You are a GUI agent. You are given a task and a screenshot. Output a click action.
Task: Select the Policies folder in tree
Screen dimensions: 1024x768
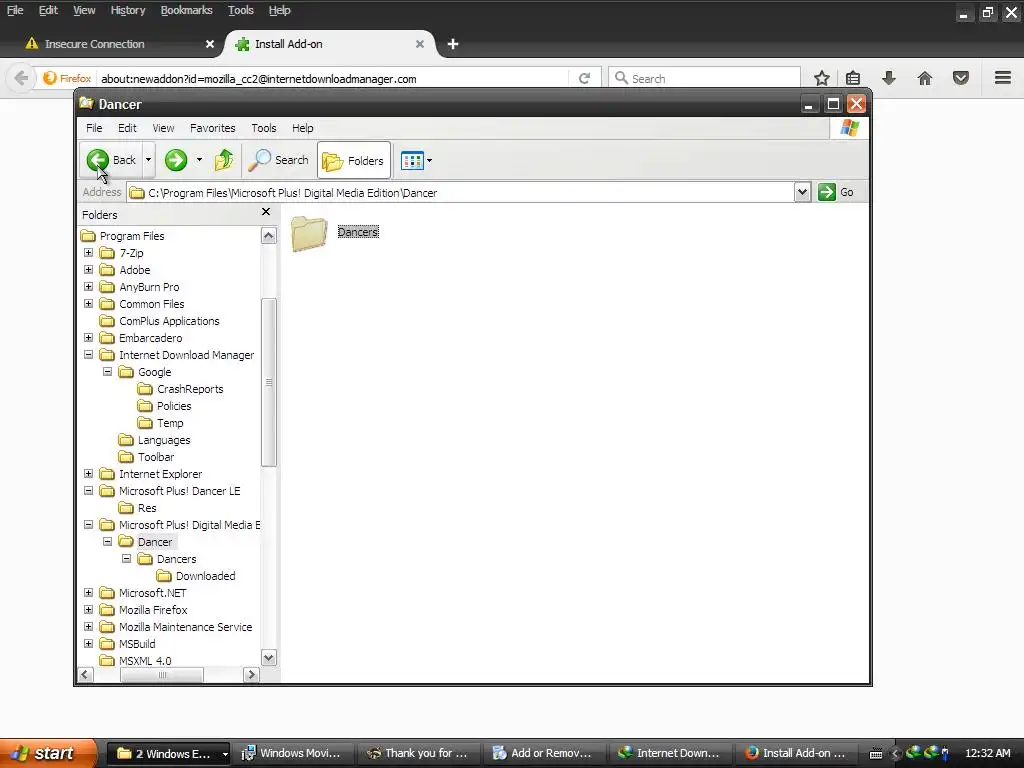pos(165,406)
